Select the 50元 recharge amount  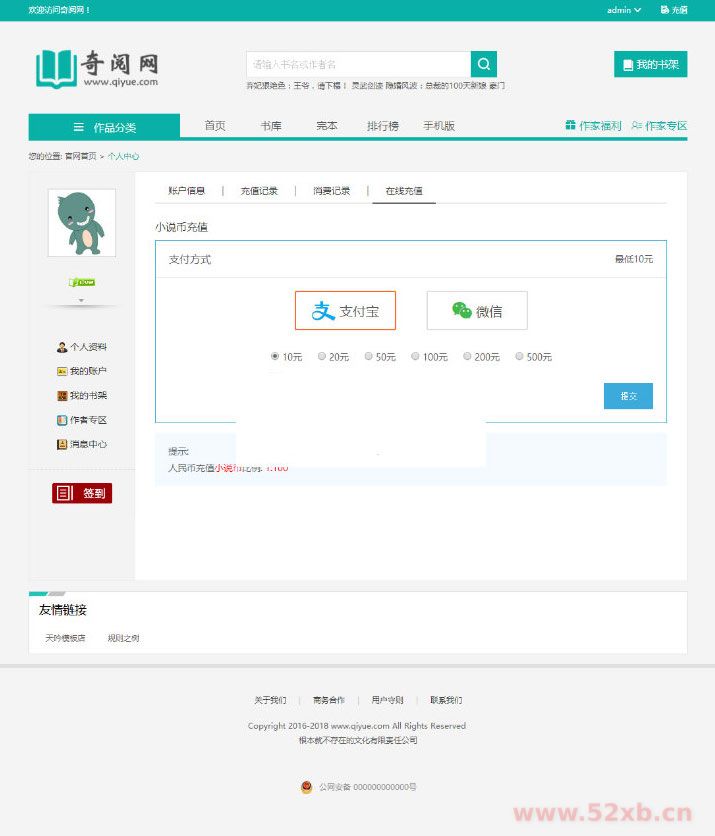pyautogui.click(x=369, y=356)
